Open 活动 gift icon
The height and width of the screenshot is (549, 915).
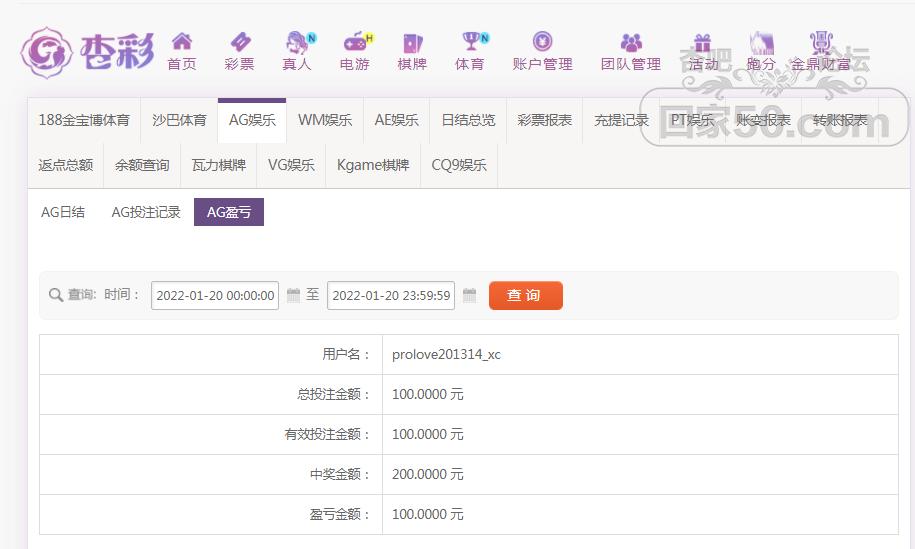[x=703, y=42]
